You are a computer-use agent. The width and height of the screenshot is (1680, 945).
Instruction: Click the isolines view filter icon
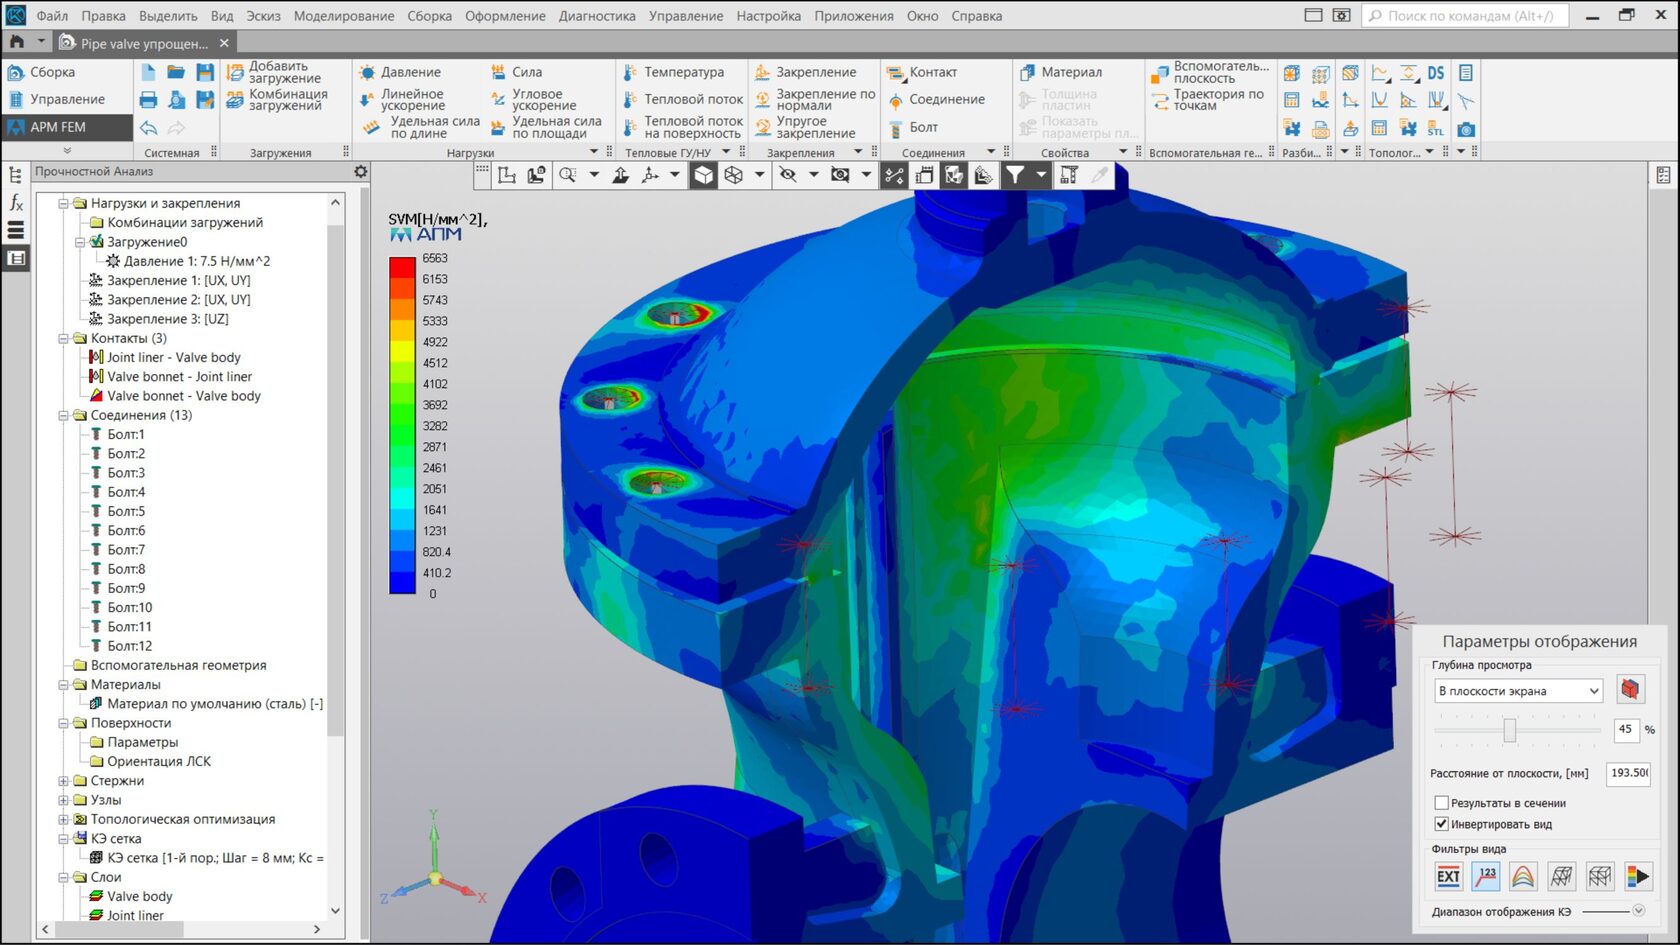[1523, 877]
